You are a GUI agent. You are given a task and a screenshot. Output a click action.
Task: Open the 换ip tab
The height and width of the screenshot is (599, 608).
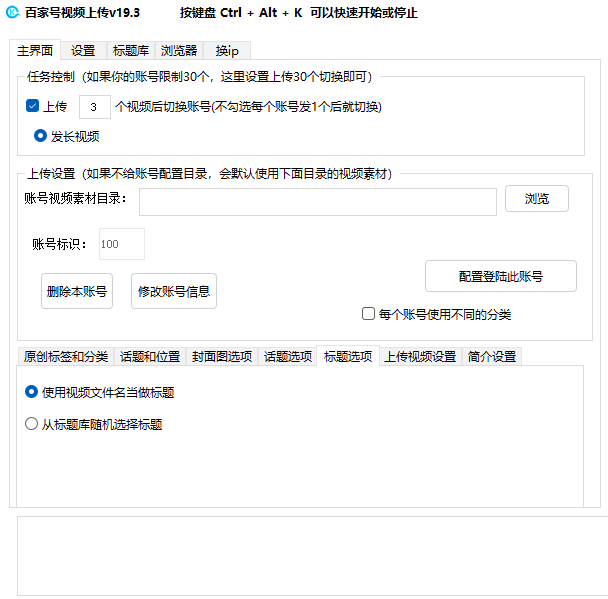coord(227,51)
